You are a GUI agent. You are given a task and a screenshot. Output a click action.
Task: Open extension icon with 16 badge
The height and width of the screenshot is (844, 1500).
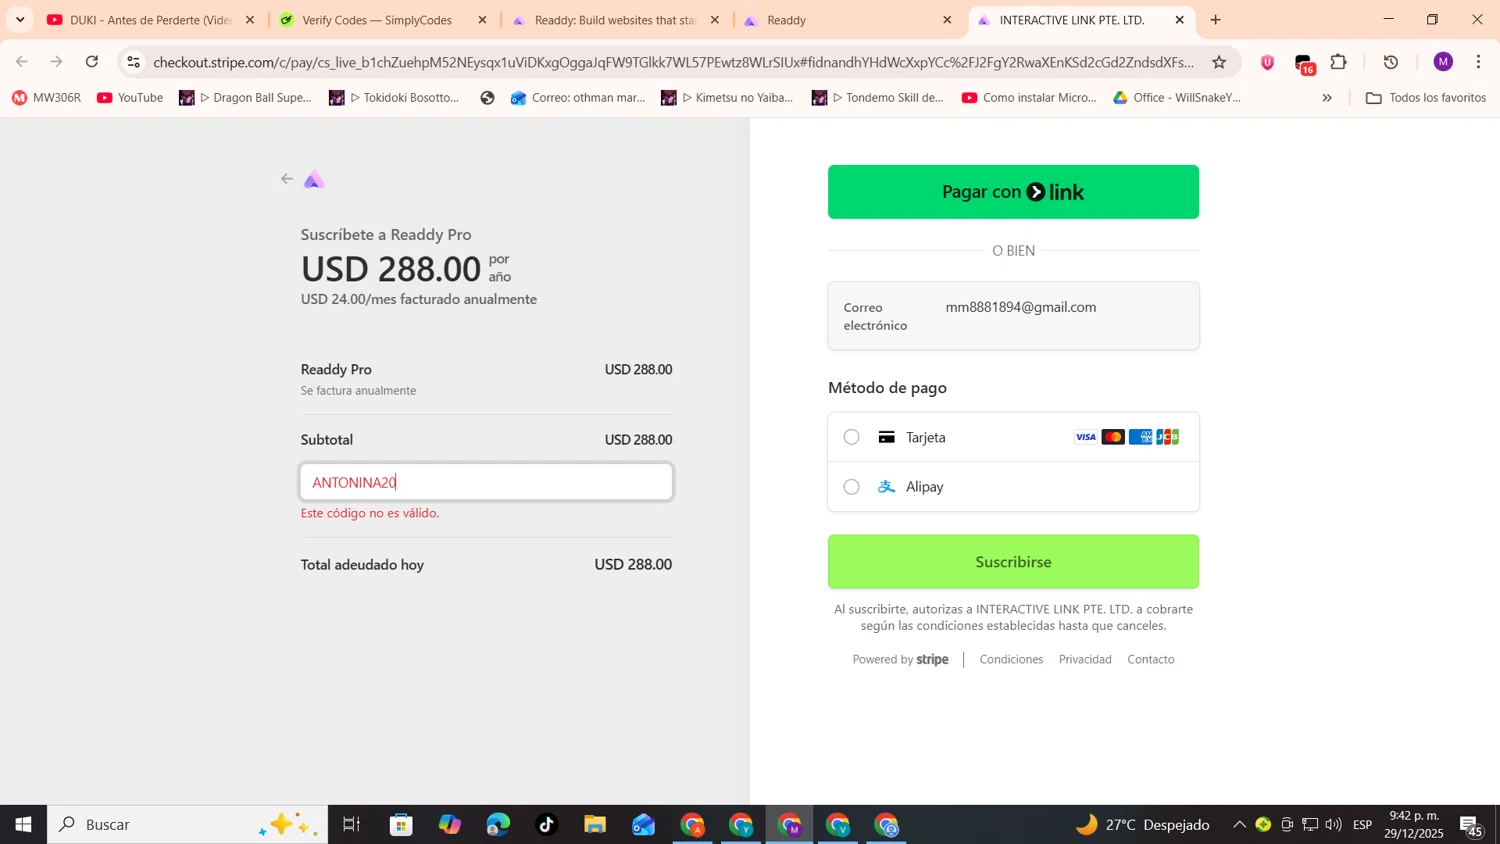(x=1304, y=64)
